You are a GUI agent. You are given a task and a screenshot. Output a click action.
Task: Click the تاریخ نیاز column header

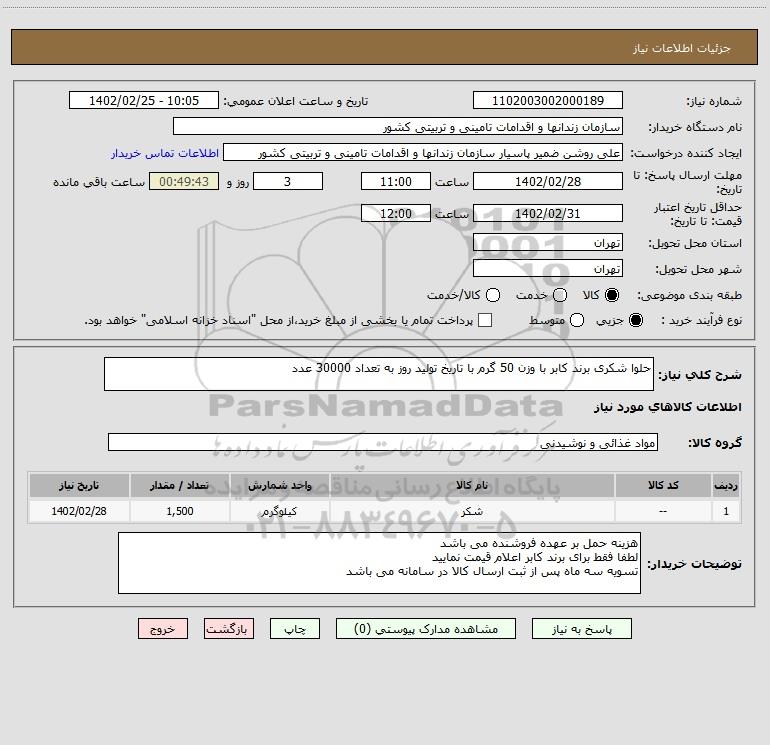[79, 485]
